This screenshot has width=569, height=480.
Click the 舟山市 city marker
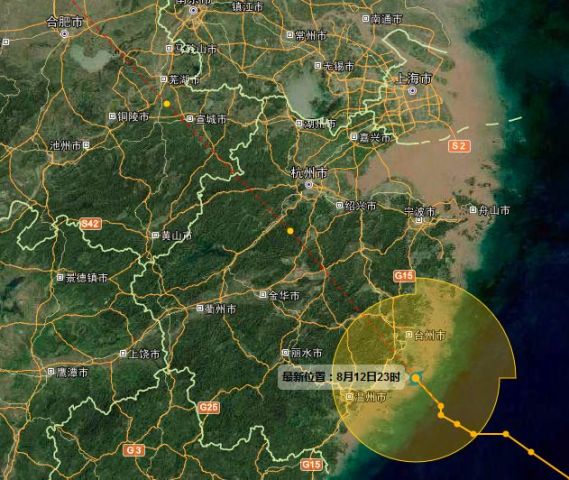[x=473, y=210]
